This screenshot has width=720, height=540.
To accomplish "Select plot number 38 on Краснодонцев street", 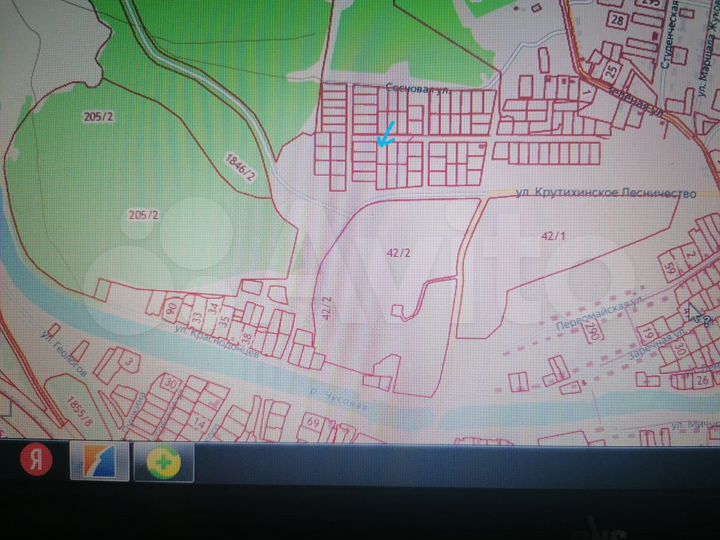I will pos(244,325).
